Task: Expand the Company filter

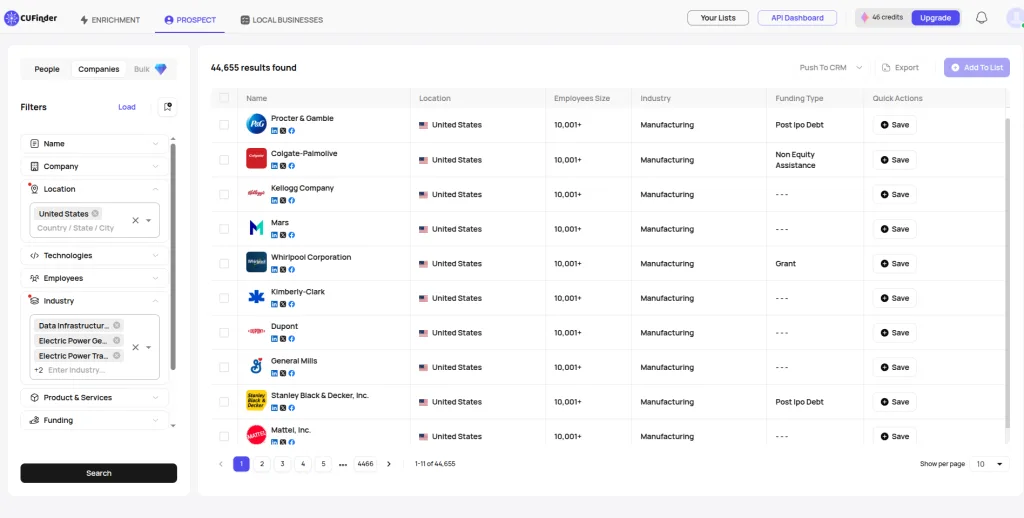Action: [x=95, y=167]
